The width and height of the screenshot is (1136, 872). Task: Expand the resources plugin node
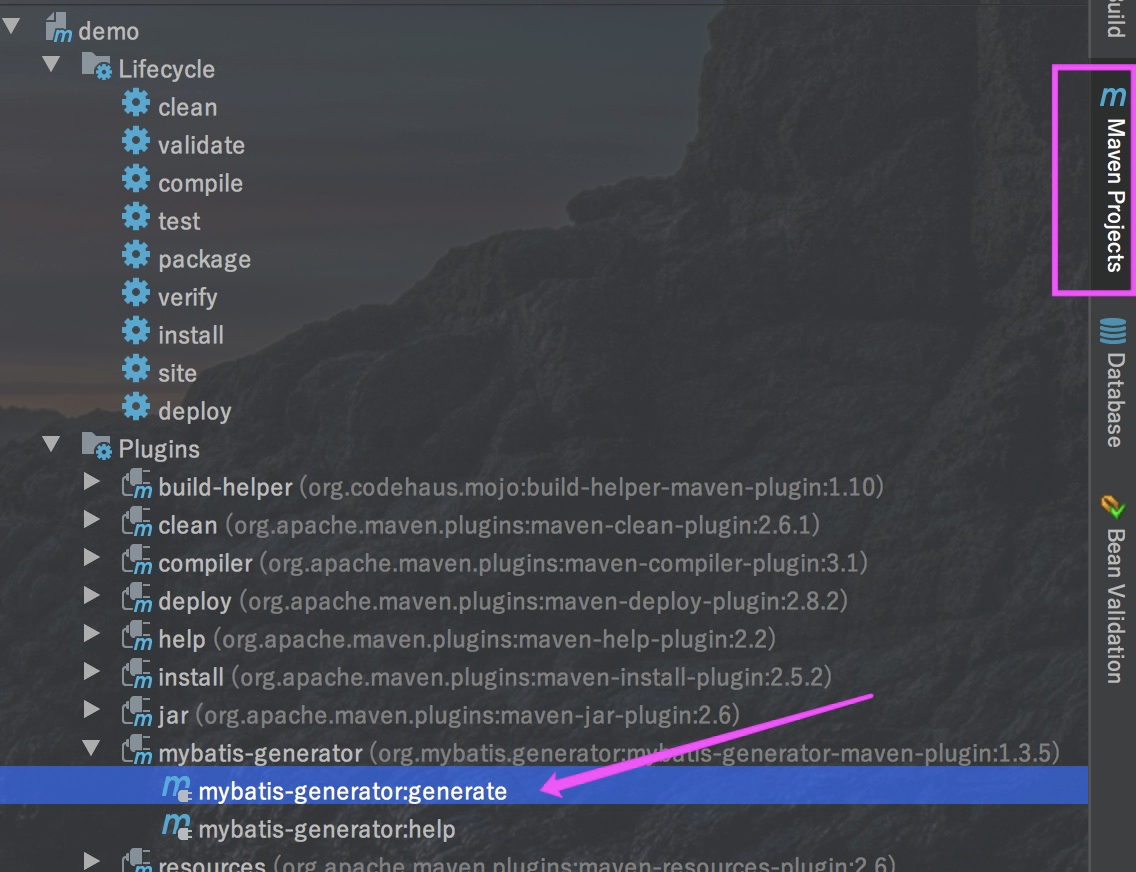91,861
